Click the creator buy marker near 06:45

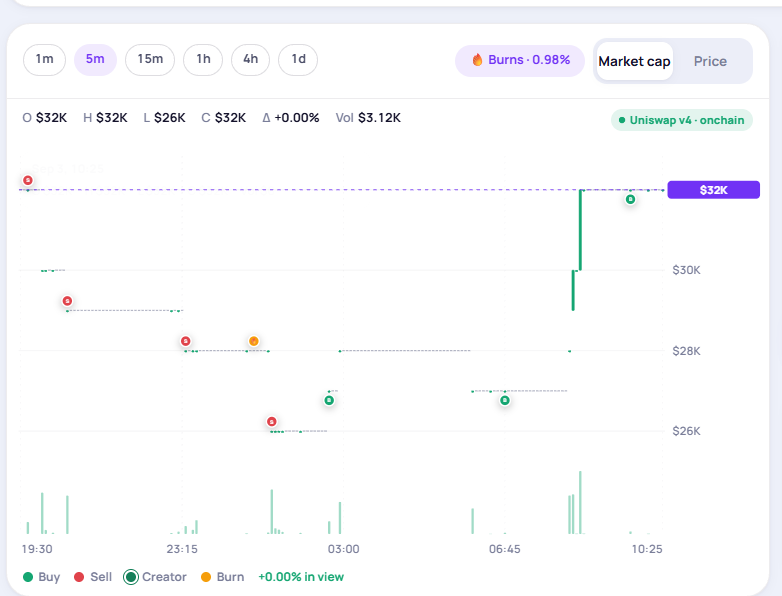(505, 400)
